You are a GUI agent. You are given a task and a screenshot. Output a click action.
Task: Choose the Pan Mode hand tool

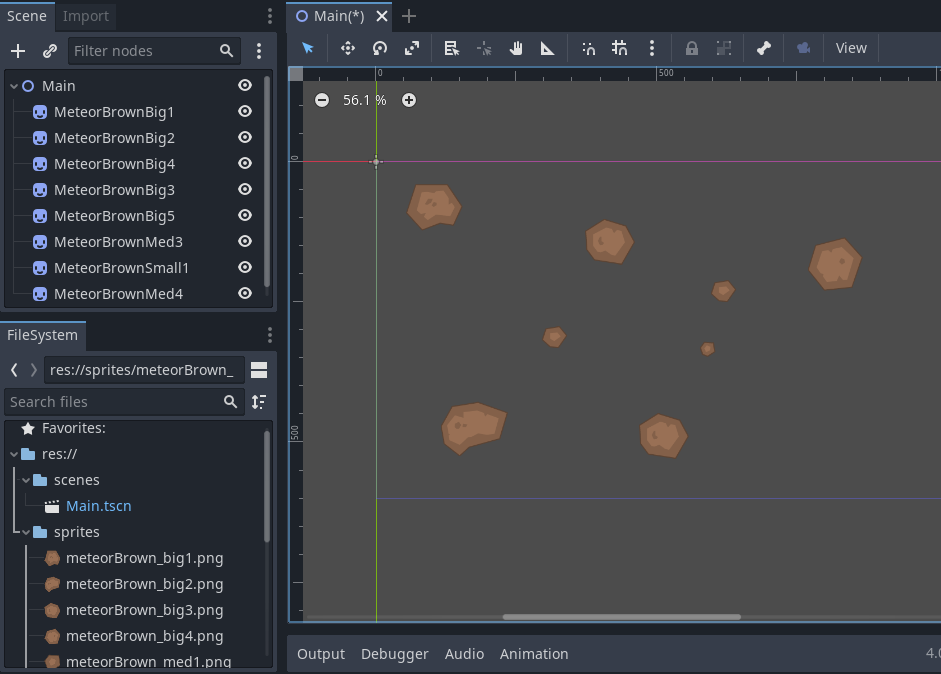(516, 48)
